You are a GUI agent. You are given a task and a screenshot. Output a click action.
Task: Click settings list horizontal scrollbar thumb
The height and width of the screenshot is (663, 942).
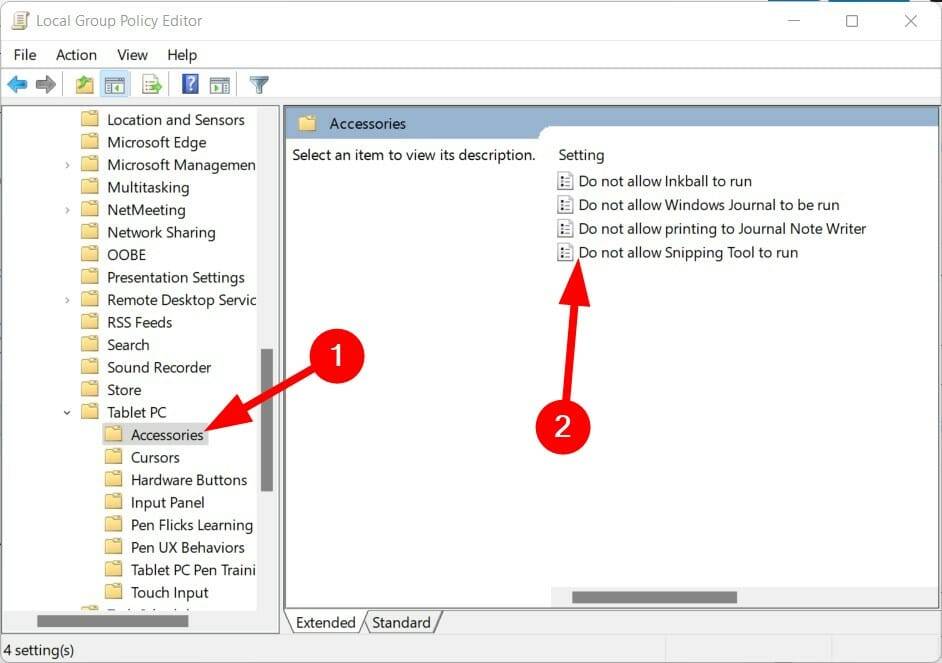pyautogui.click(x=654, y=597)
